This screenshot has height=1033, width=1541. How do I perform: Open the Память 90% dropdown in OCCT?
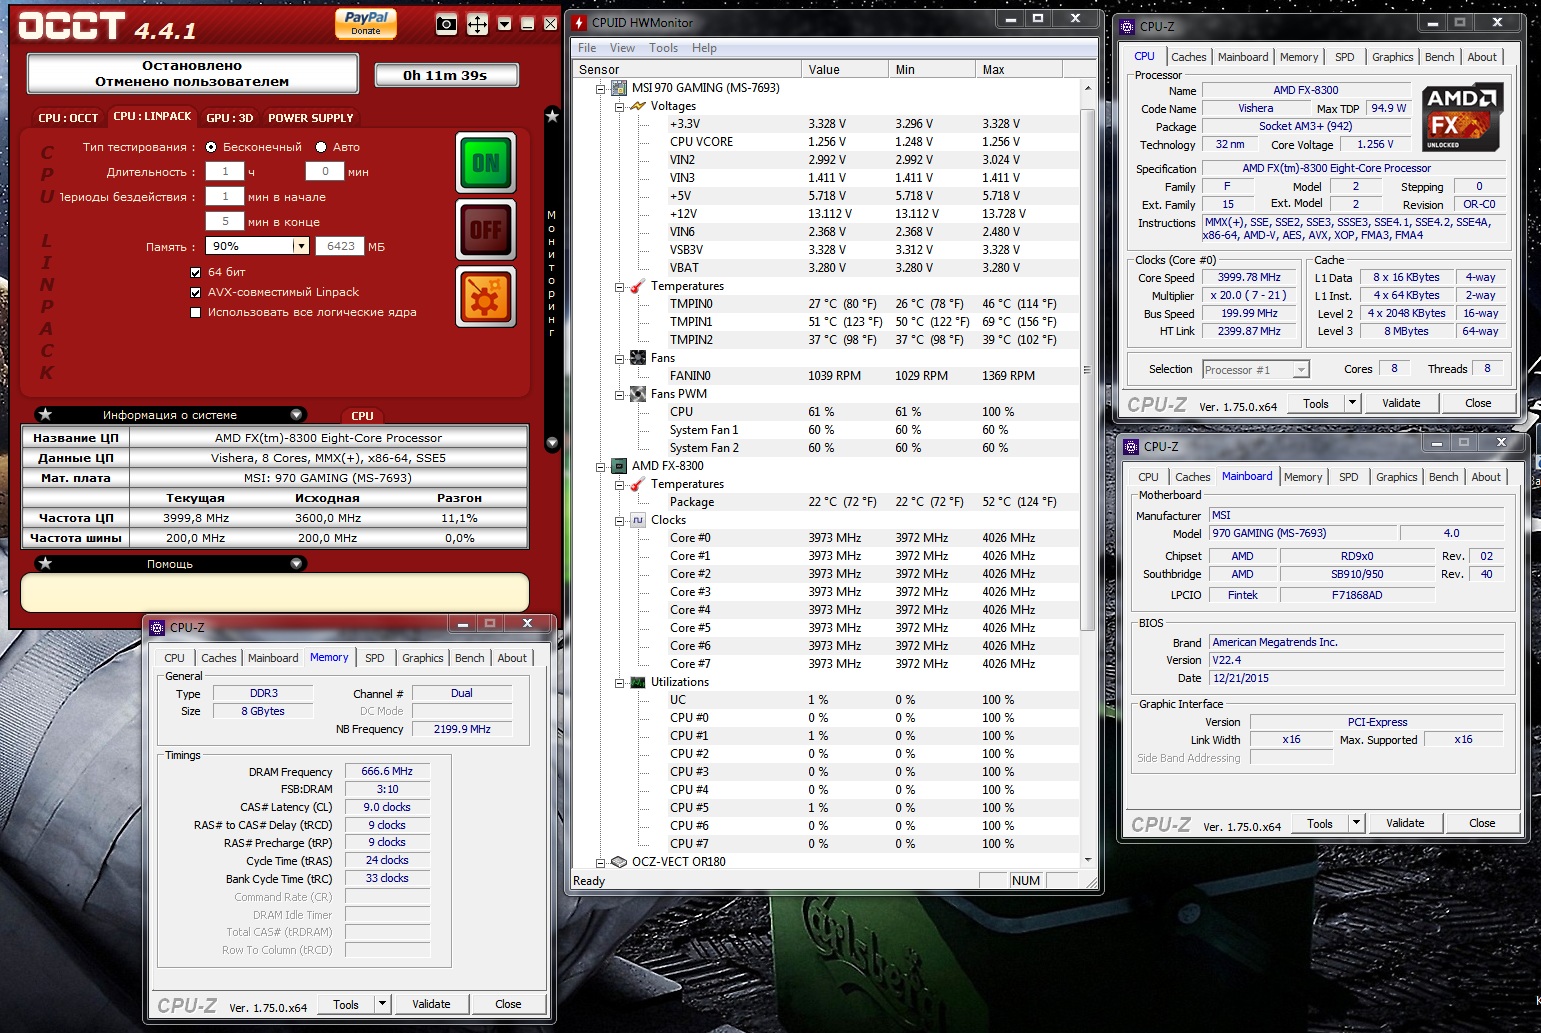click(300, 246)
